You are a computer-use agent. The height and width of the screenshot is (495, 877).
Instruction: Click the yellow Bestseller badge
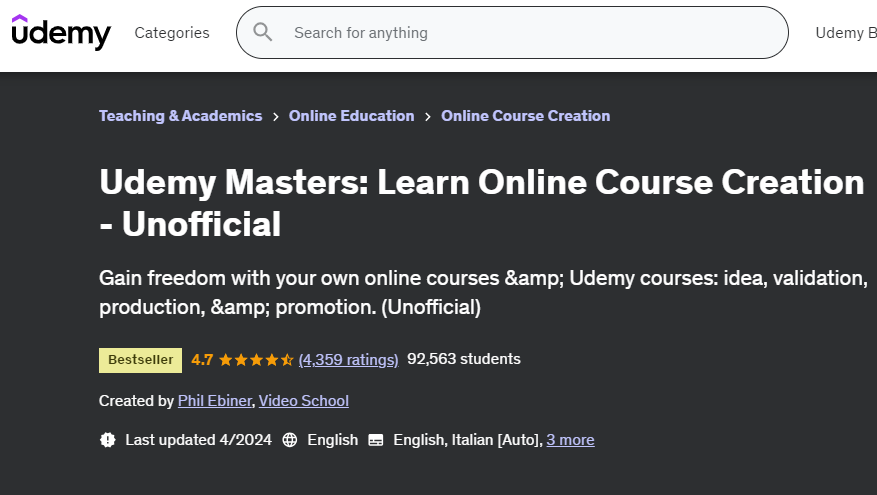(x=141, y=359)
